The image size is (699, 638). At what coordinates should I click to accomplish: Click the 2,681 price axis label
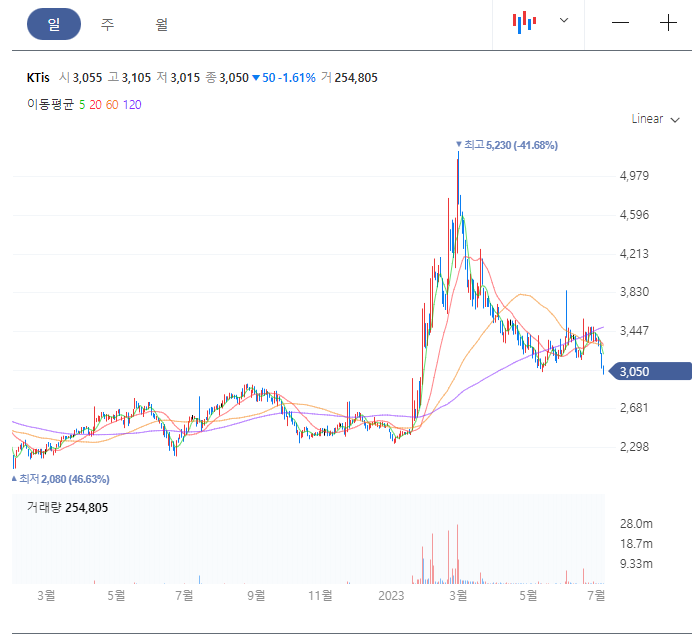click(x=634, y=408)
